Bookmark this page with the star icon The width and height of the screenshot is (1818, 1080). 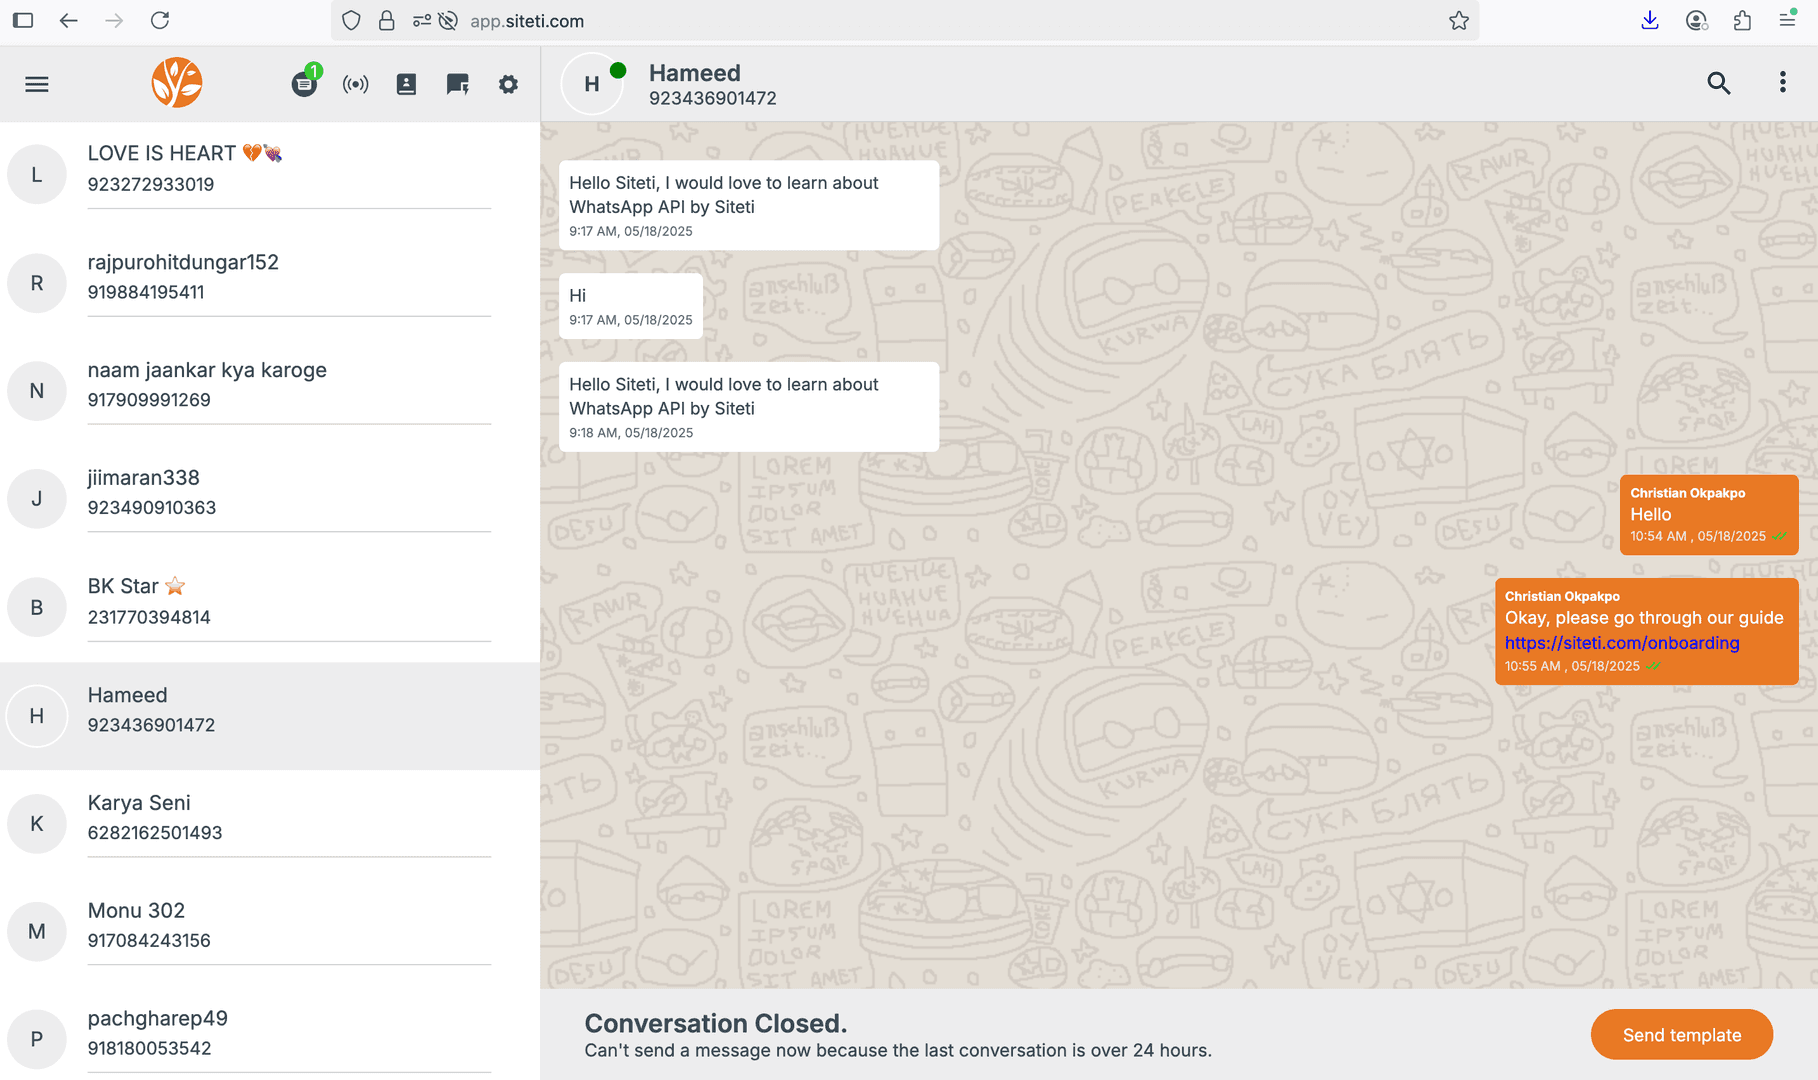coord(1459,21)
